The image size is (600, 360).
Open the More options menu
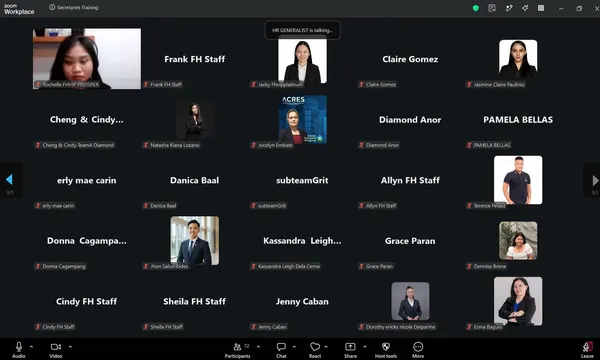point(418,349)
